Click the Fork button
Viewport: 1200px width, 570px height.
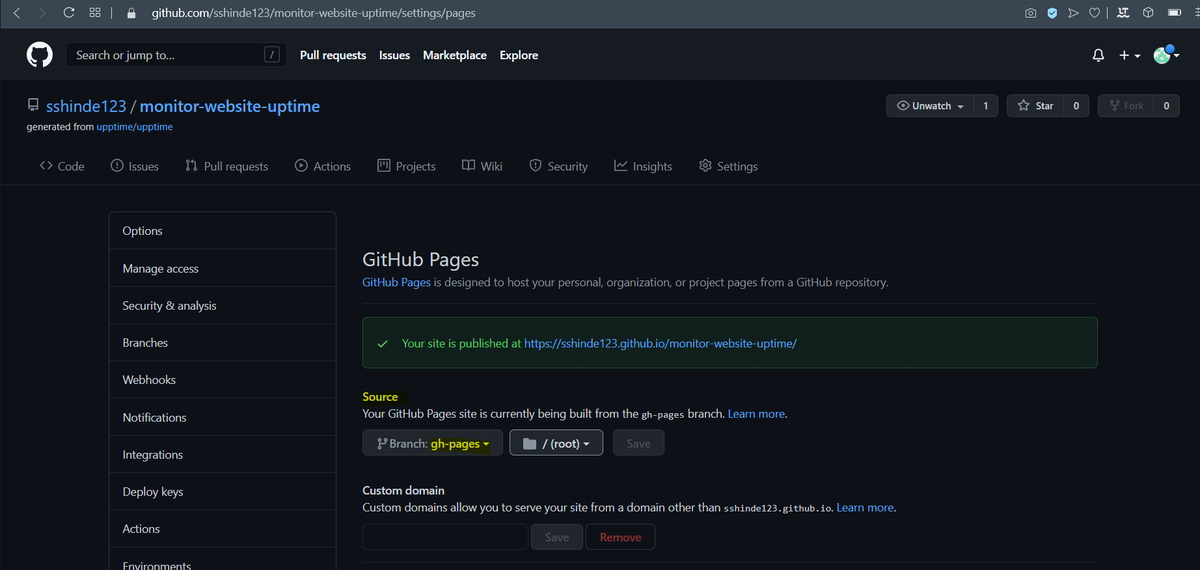pyautogui.click(x=1125, y=105)
